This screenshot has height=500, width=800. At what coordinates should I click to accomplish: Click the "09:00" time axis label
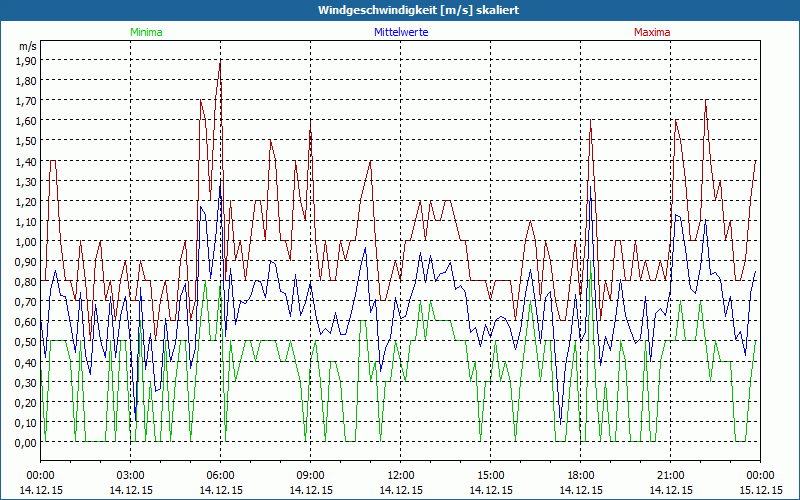(x=311, y=476)
